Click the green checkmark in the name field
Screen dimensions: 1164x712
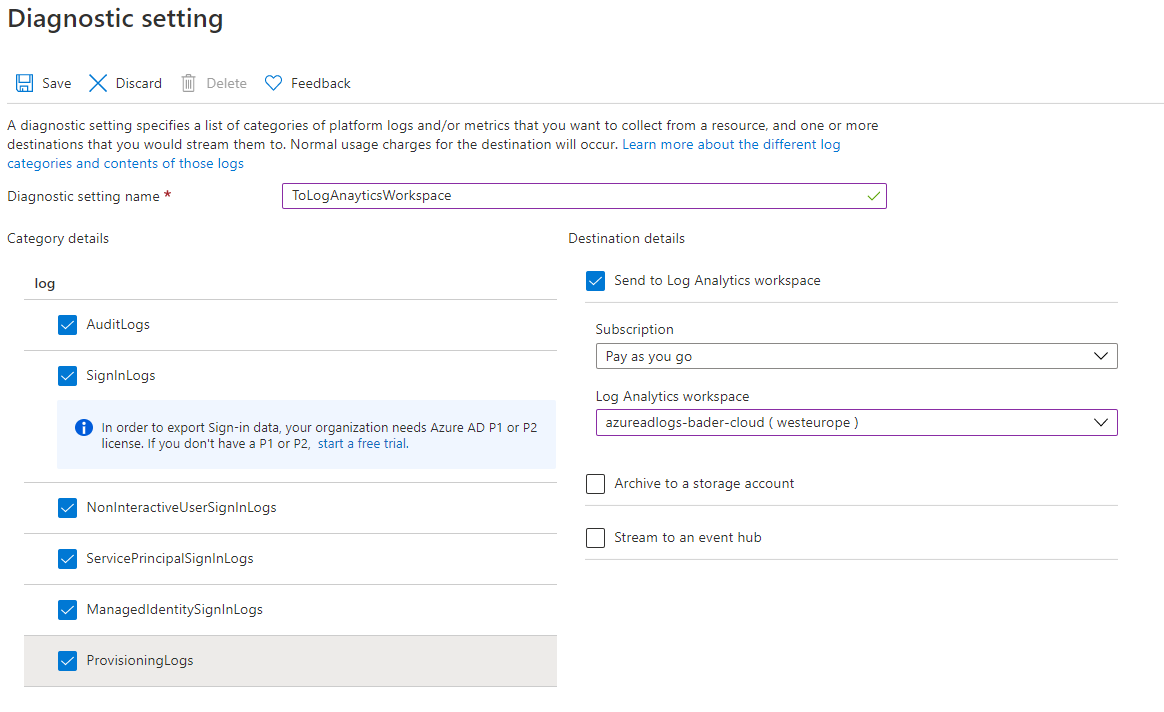[874, 196]
